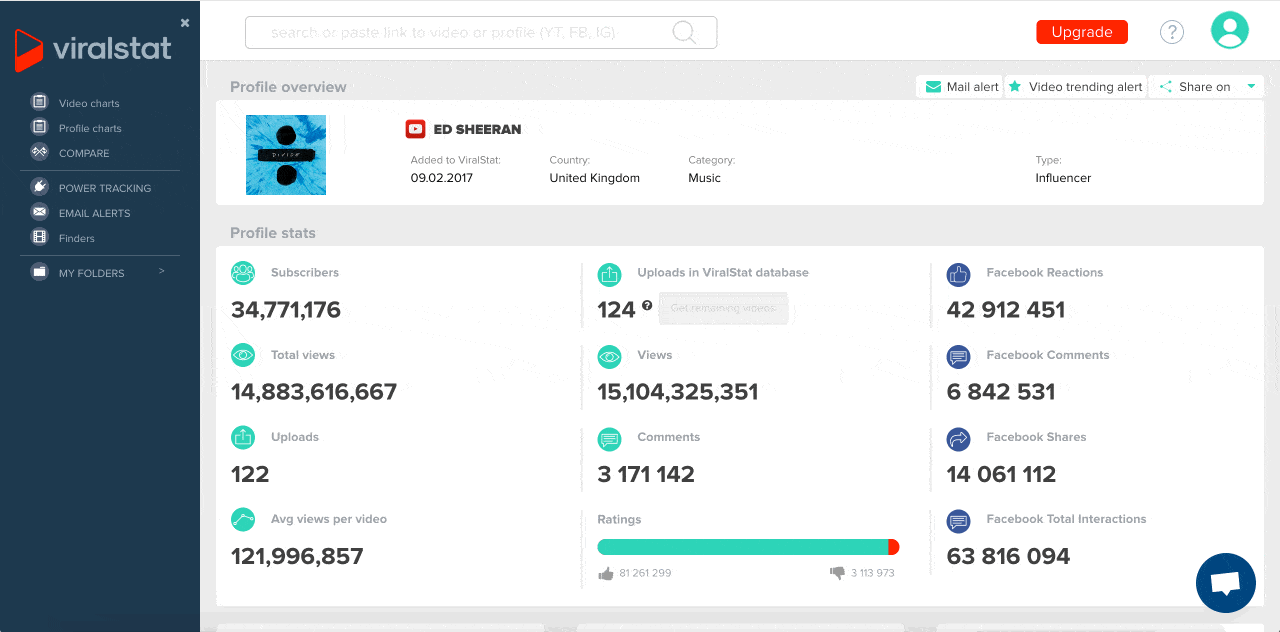Click the Ratings like/dislike bar
1280x632 pixels.
[748, 547]
